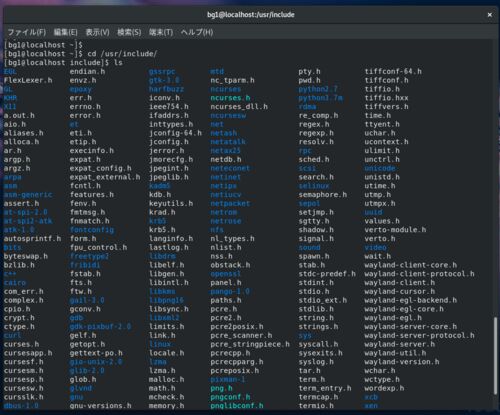Click cursesapp.h file name
The width and height of the screenshot is (500, 415).
pyautogui.click(x=28, y=353)
